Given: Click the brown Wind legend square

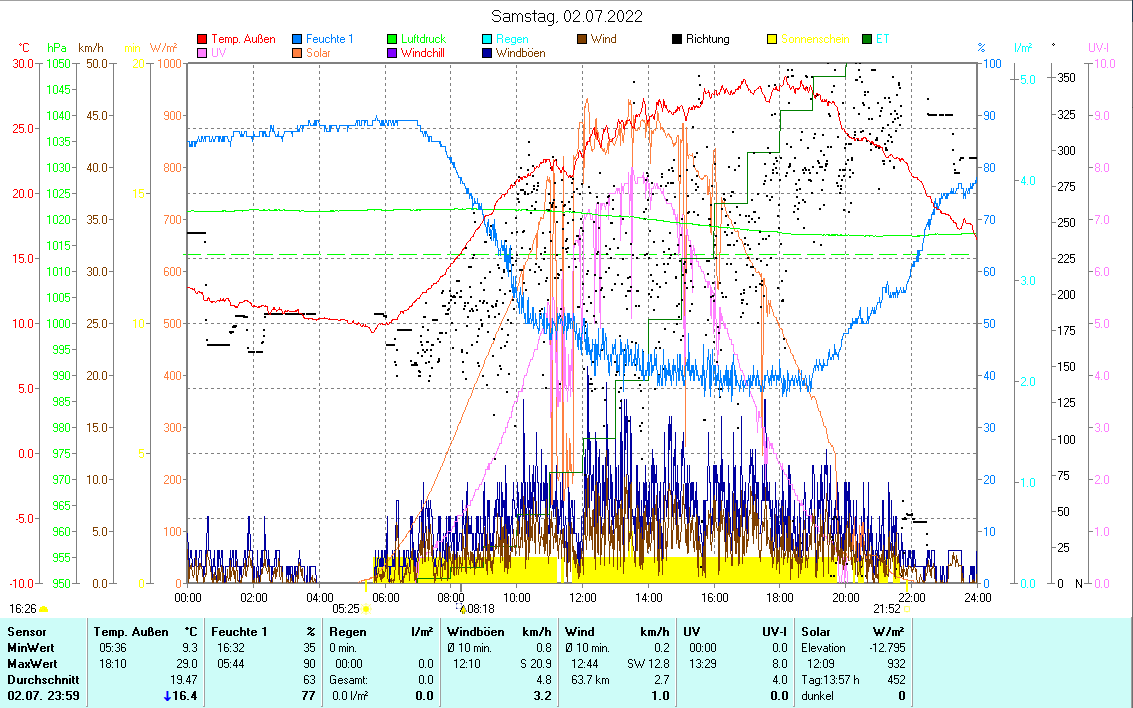Looking at the screenshot, I should [582, 40].
